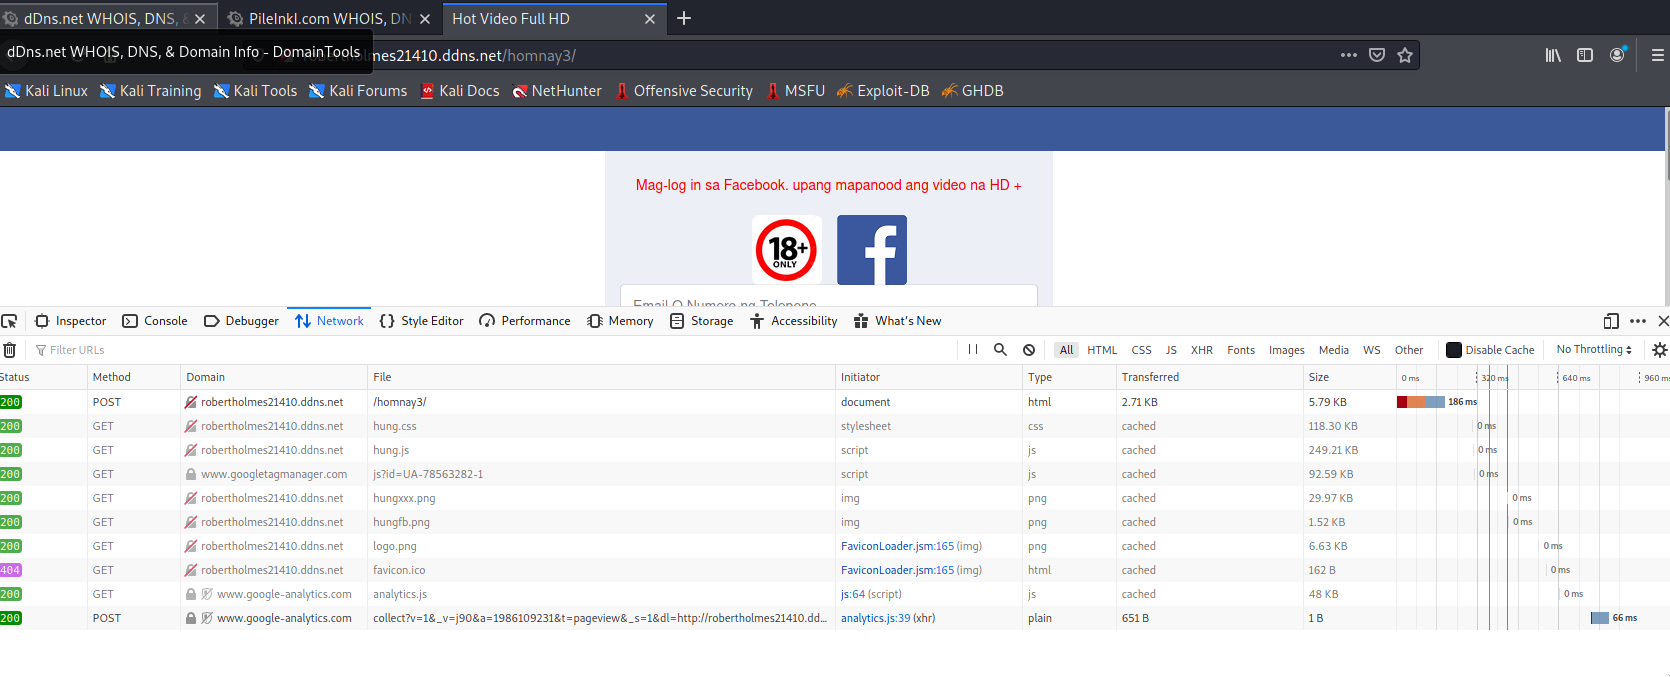Sort by the Transferred column header

tap(1209, 377)
